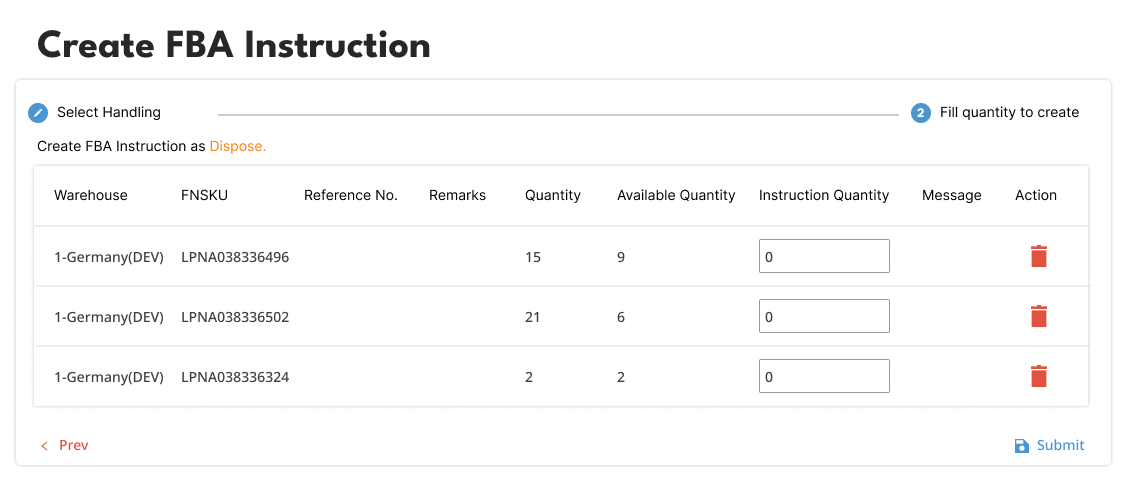
Task: Delete the LPNA038336502 row via trash icon
Action: [x=1039, y=316]
